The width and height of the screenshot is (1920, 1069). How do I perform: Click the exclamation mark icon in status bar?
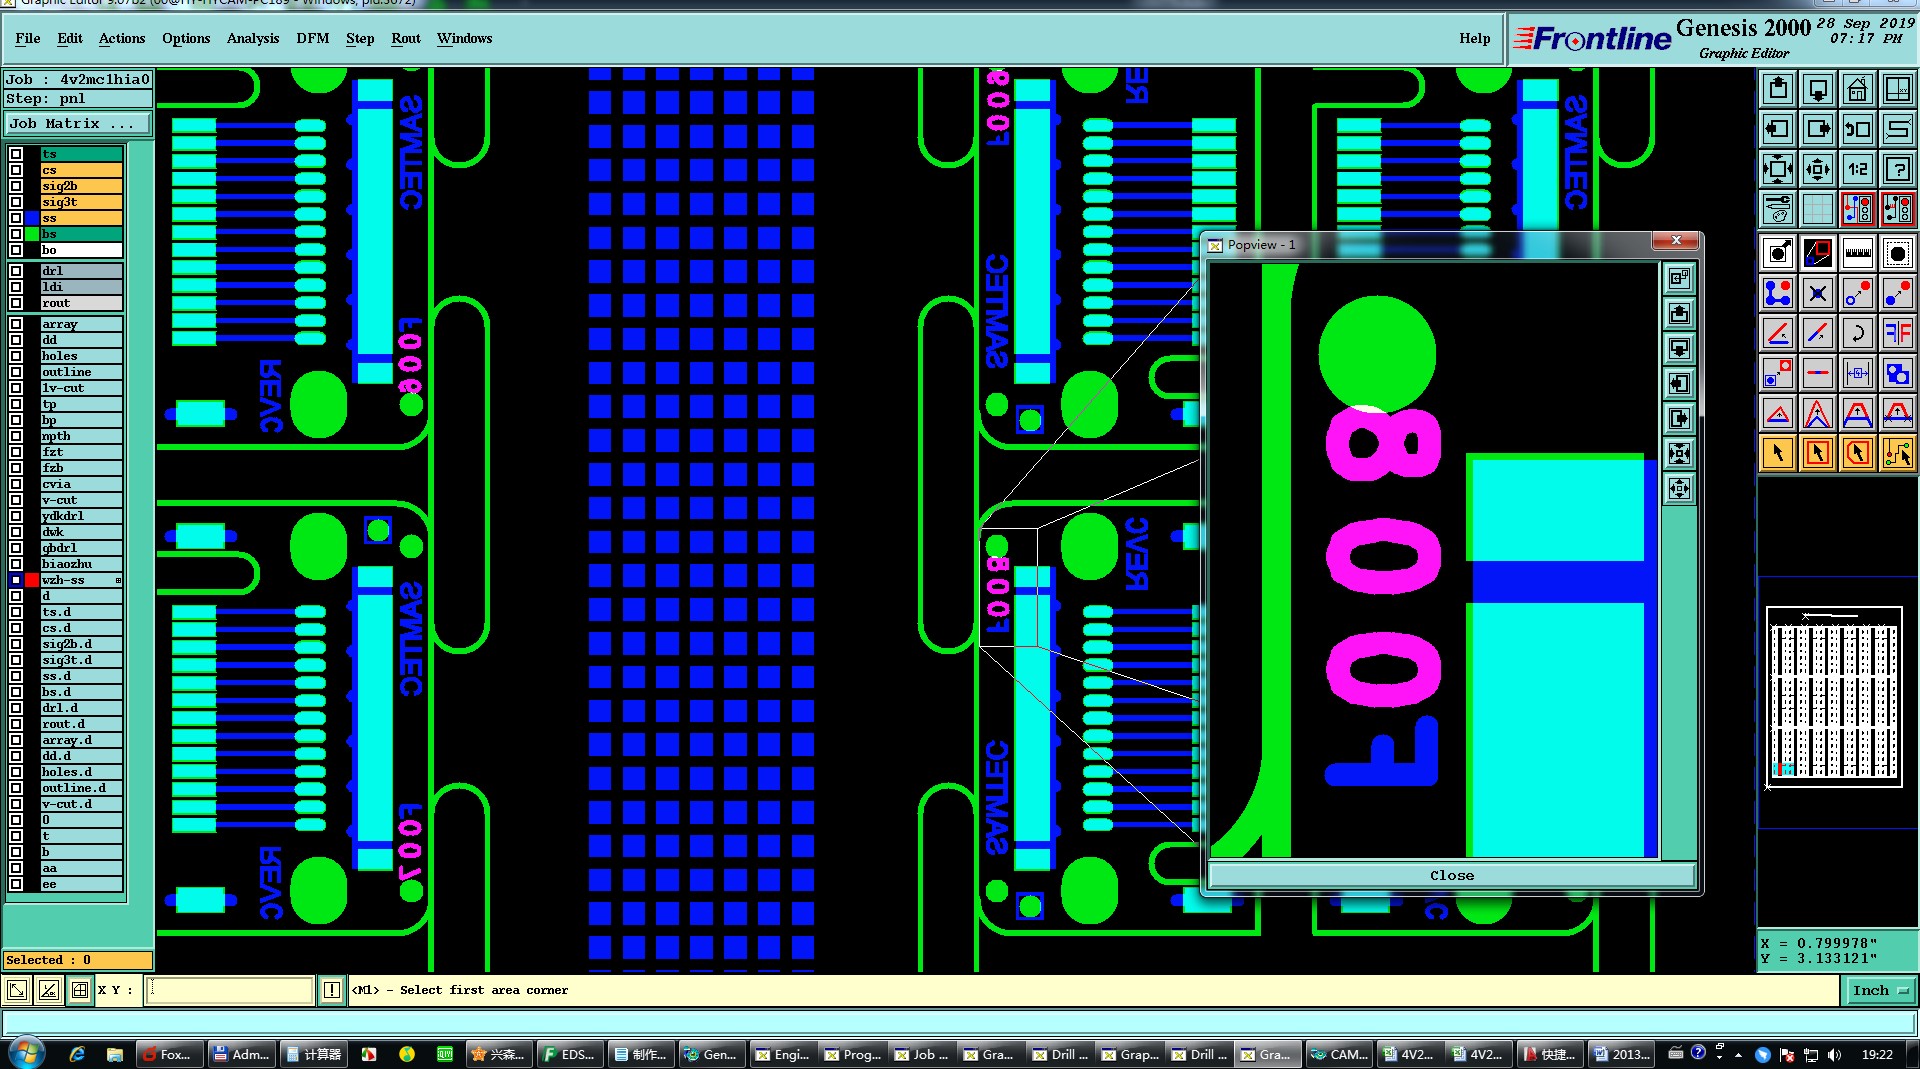(x=332, y=990)
